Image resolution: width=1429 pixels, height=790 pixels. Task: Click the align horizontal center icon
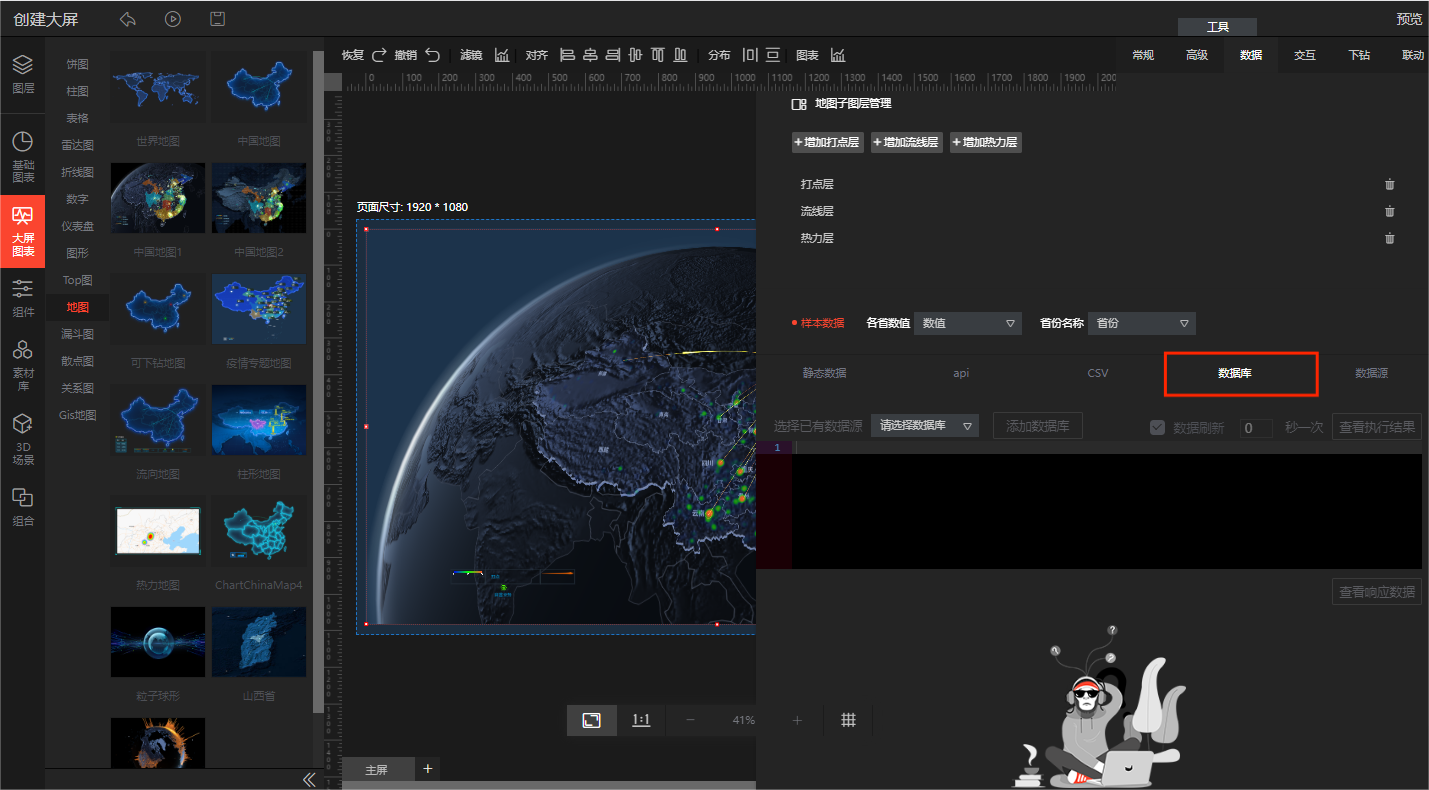pyautogui.click(x=590, y=55)
